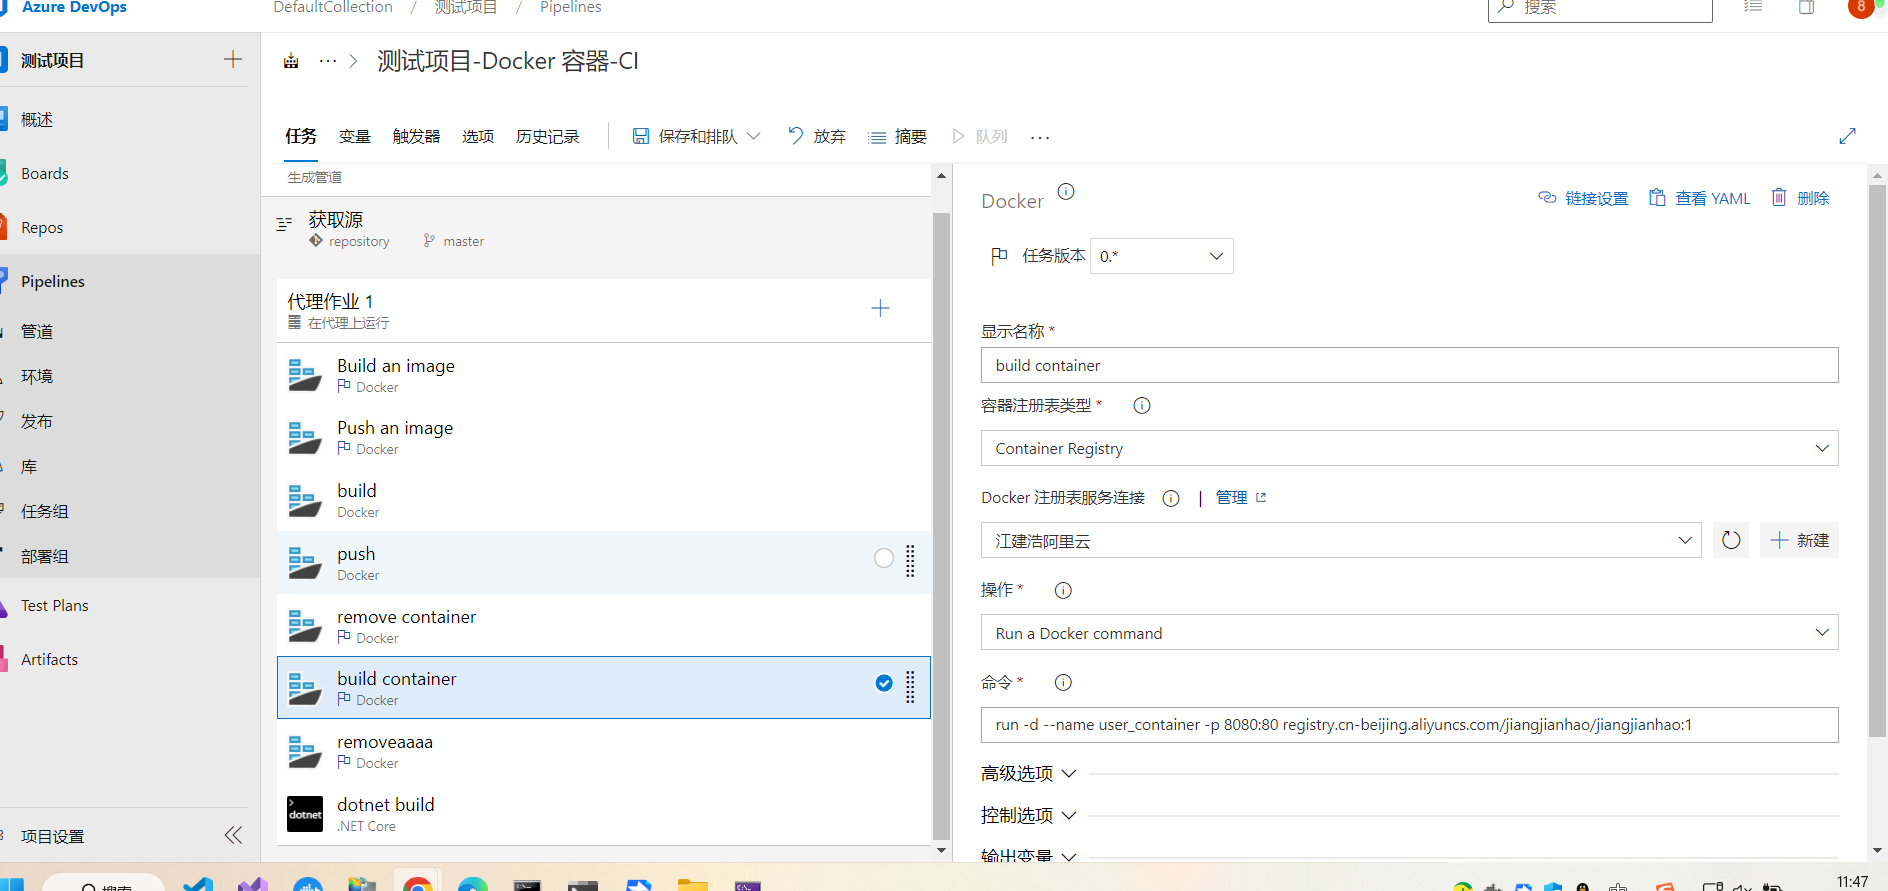Expand the 高级选项 section
Image resolution: width=1888 pixels, height=891 pixels.
1029,773
